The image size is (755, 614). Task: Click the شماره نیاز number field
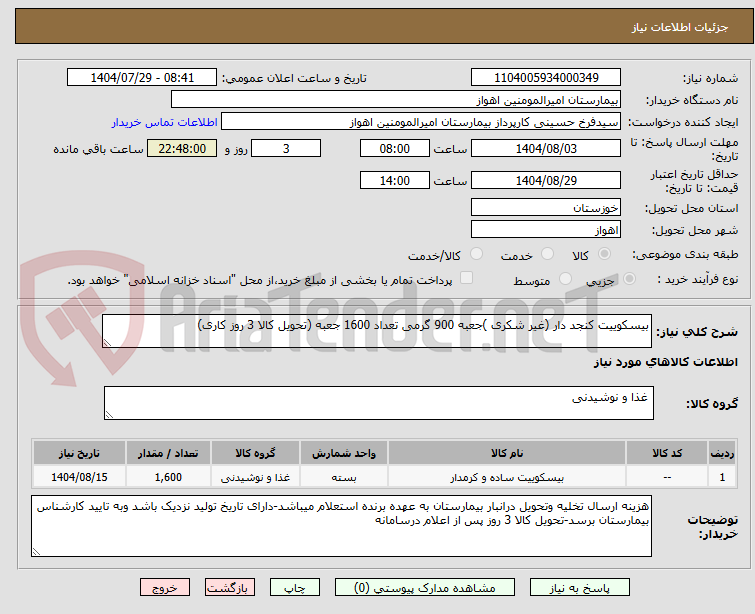click(x=546, y=78)
